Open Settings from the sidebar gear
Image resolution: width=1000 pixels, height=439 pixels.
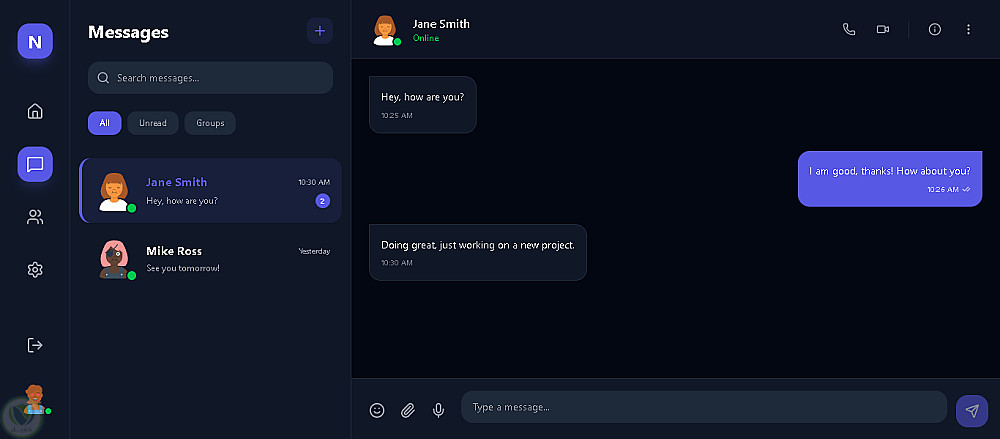click(35, 270)
